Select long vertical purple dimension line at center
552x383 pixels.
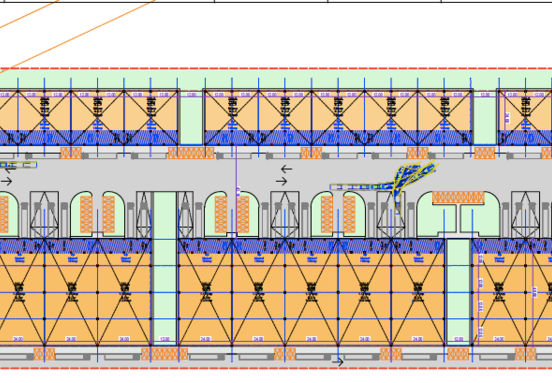(x=236, y=191)
